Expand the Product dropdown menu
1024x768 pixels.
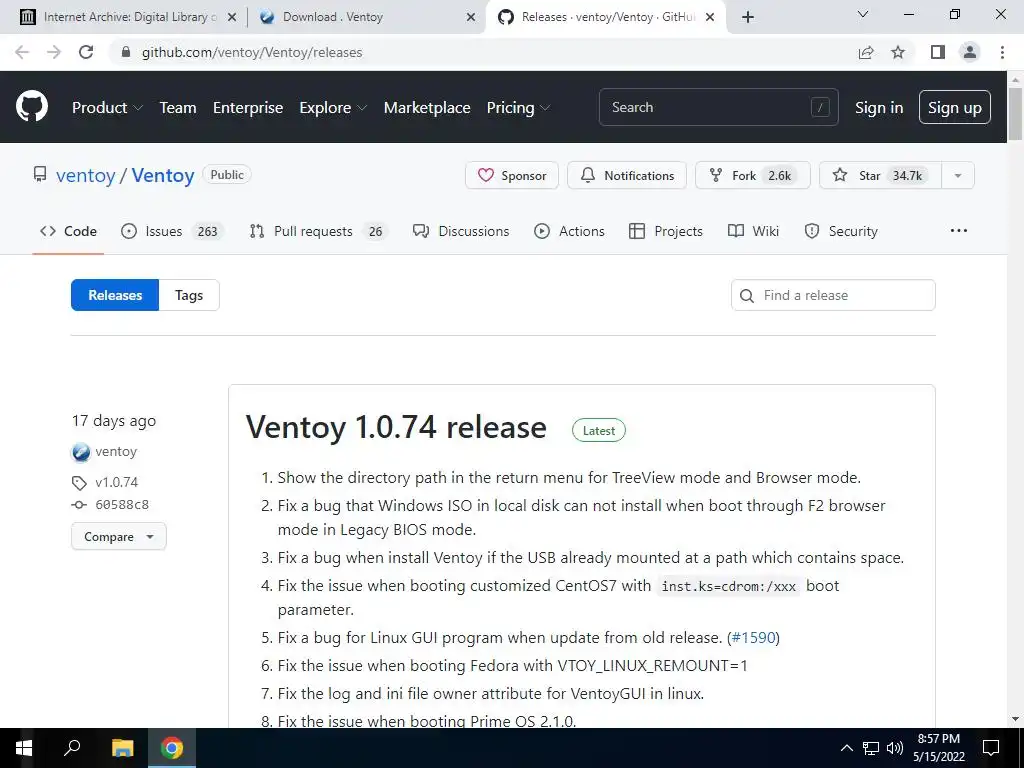click(x=107, y=107)
